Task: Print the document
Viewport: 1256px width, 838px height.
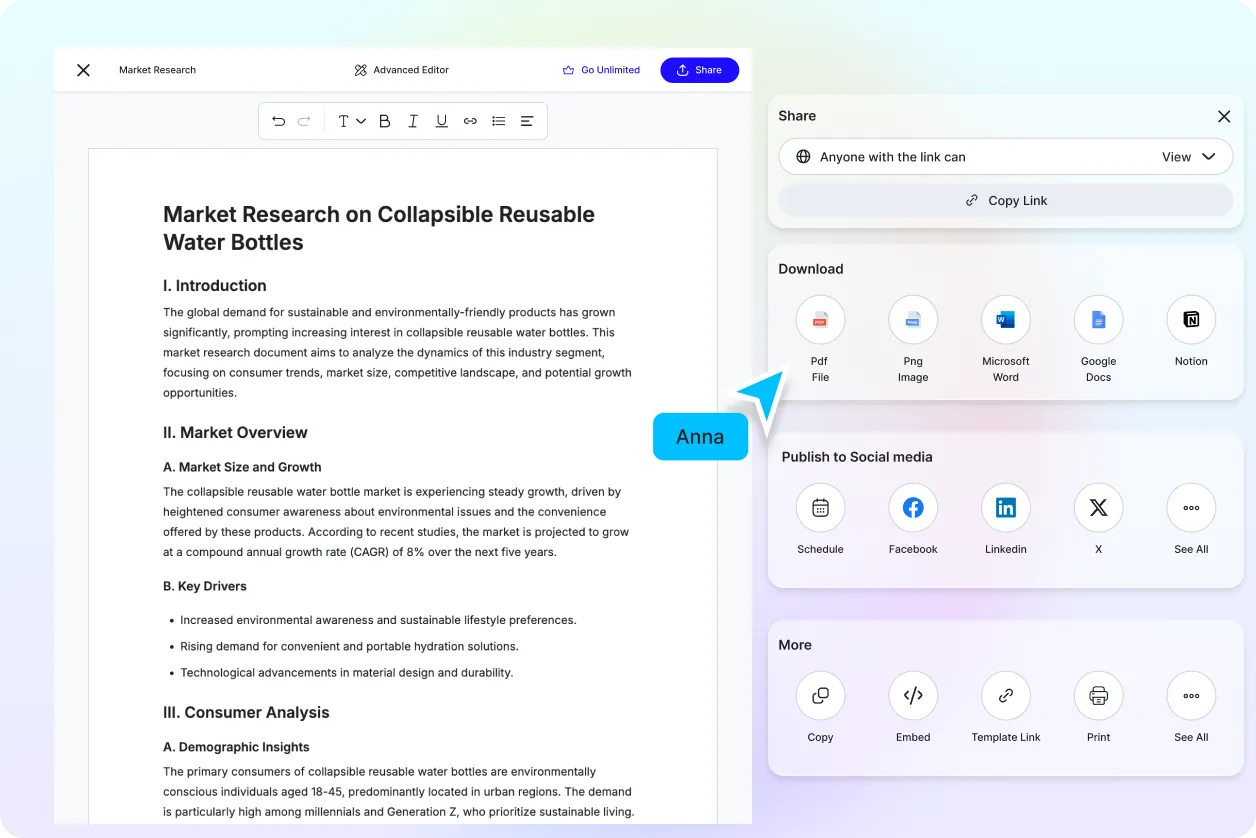Action: (1098, 696)
